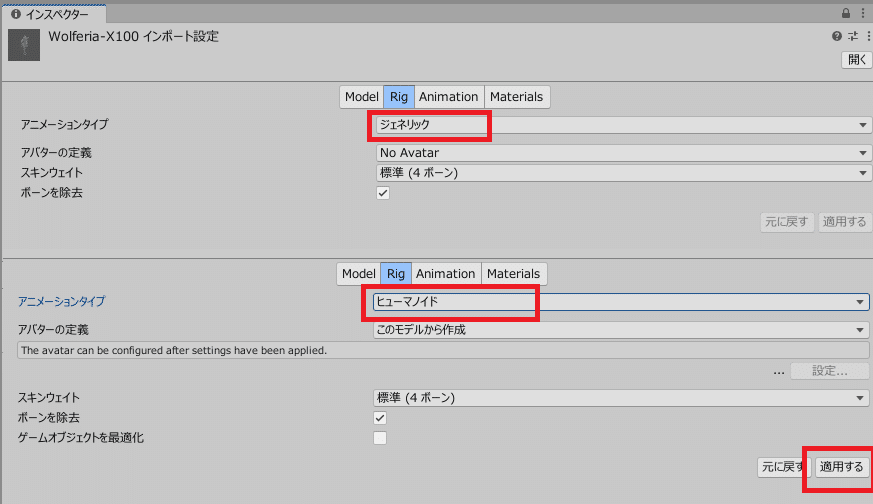Click the ellipsis next to 設定 button
This screenshot has height=504, width=873.
click(779, 372)
